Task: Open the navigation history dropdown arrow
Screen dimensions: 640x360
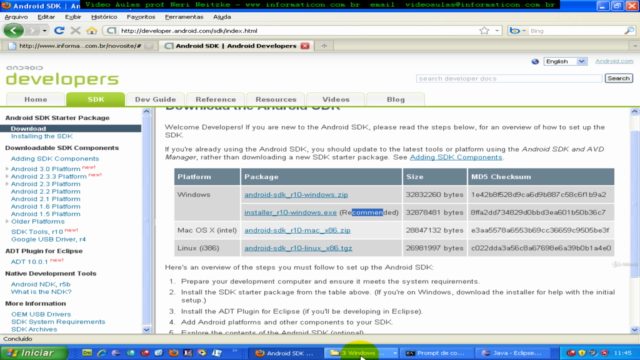Action: (x=44, y=31)
